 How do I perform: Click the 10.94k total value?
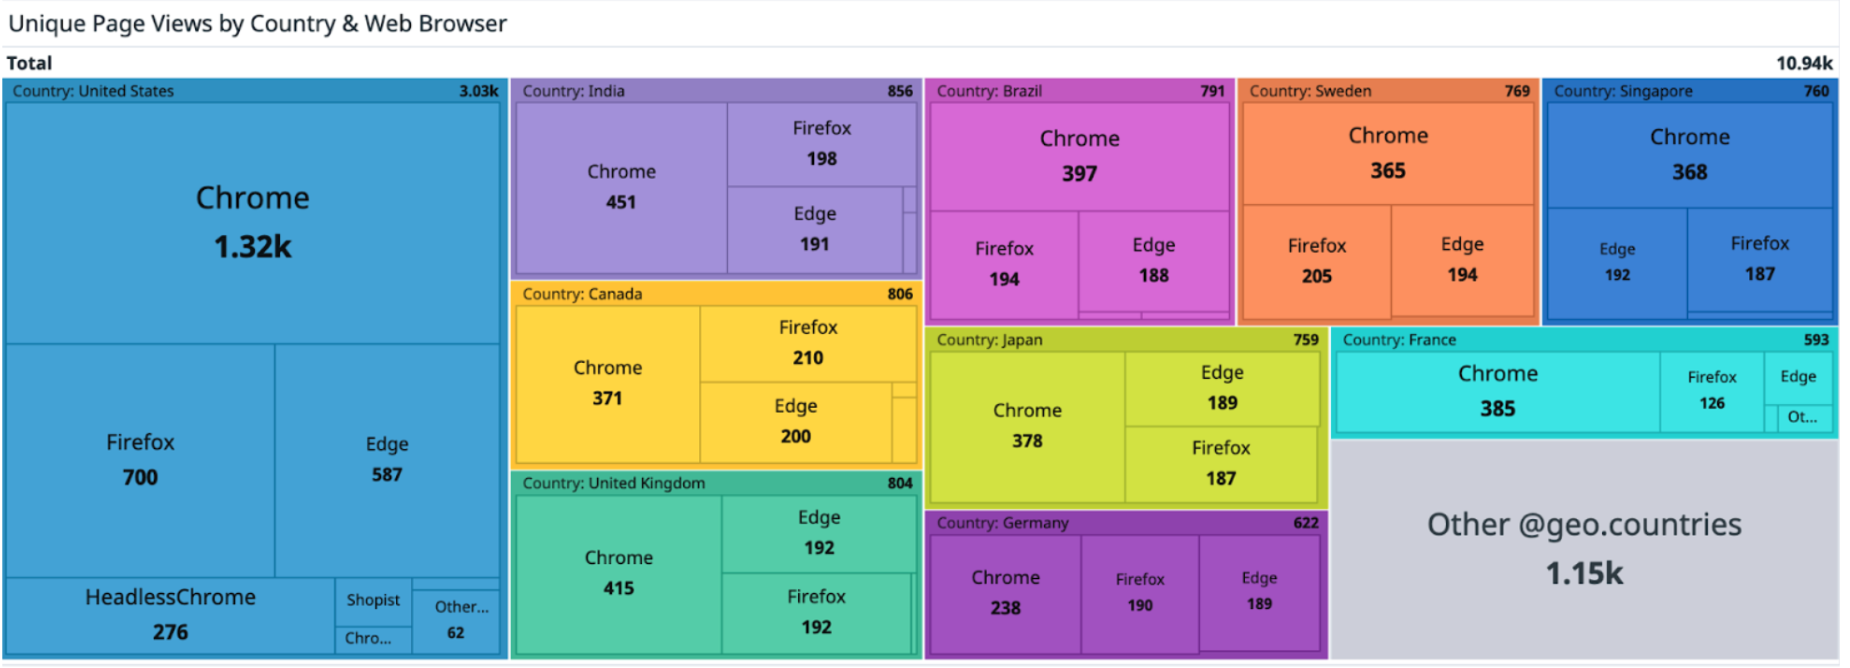click(x=1804, y=63)
